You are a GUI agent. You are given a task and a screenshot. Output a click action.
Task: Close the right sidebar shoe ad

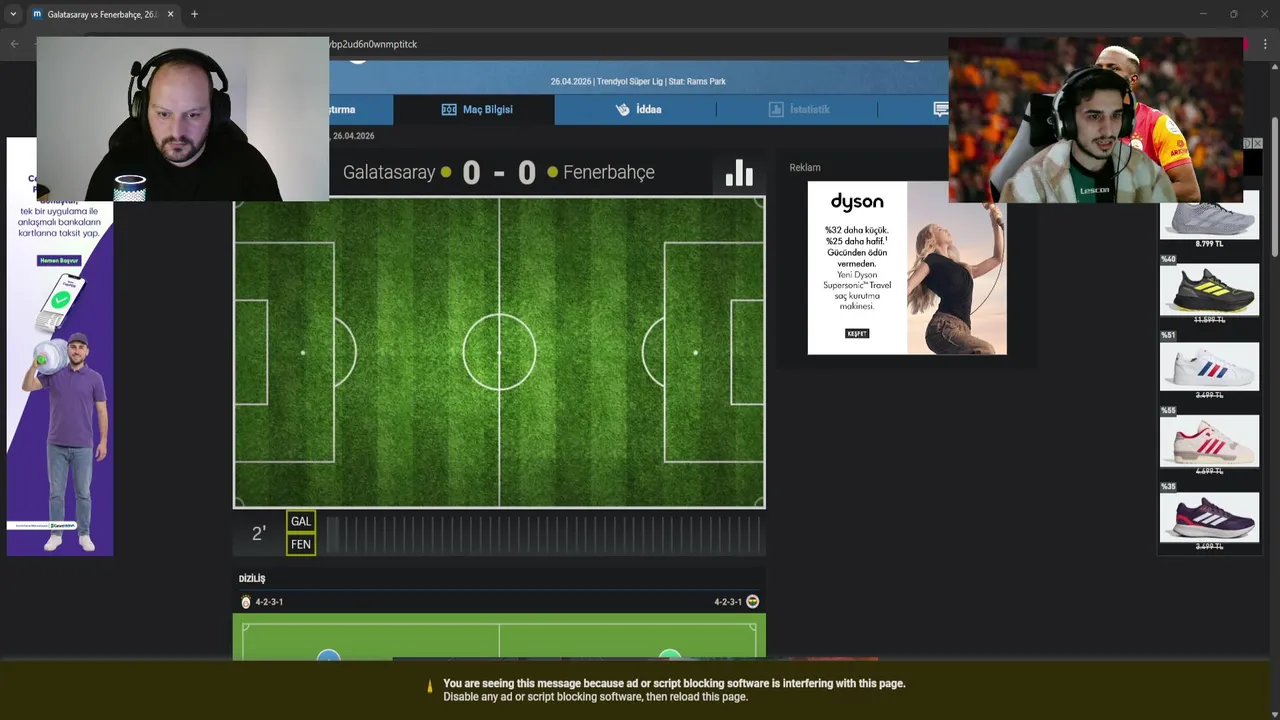1257,144
